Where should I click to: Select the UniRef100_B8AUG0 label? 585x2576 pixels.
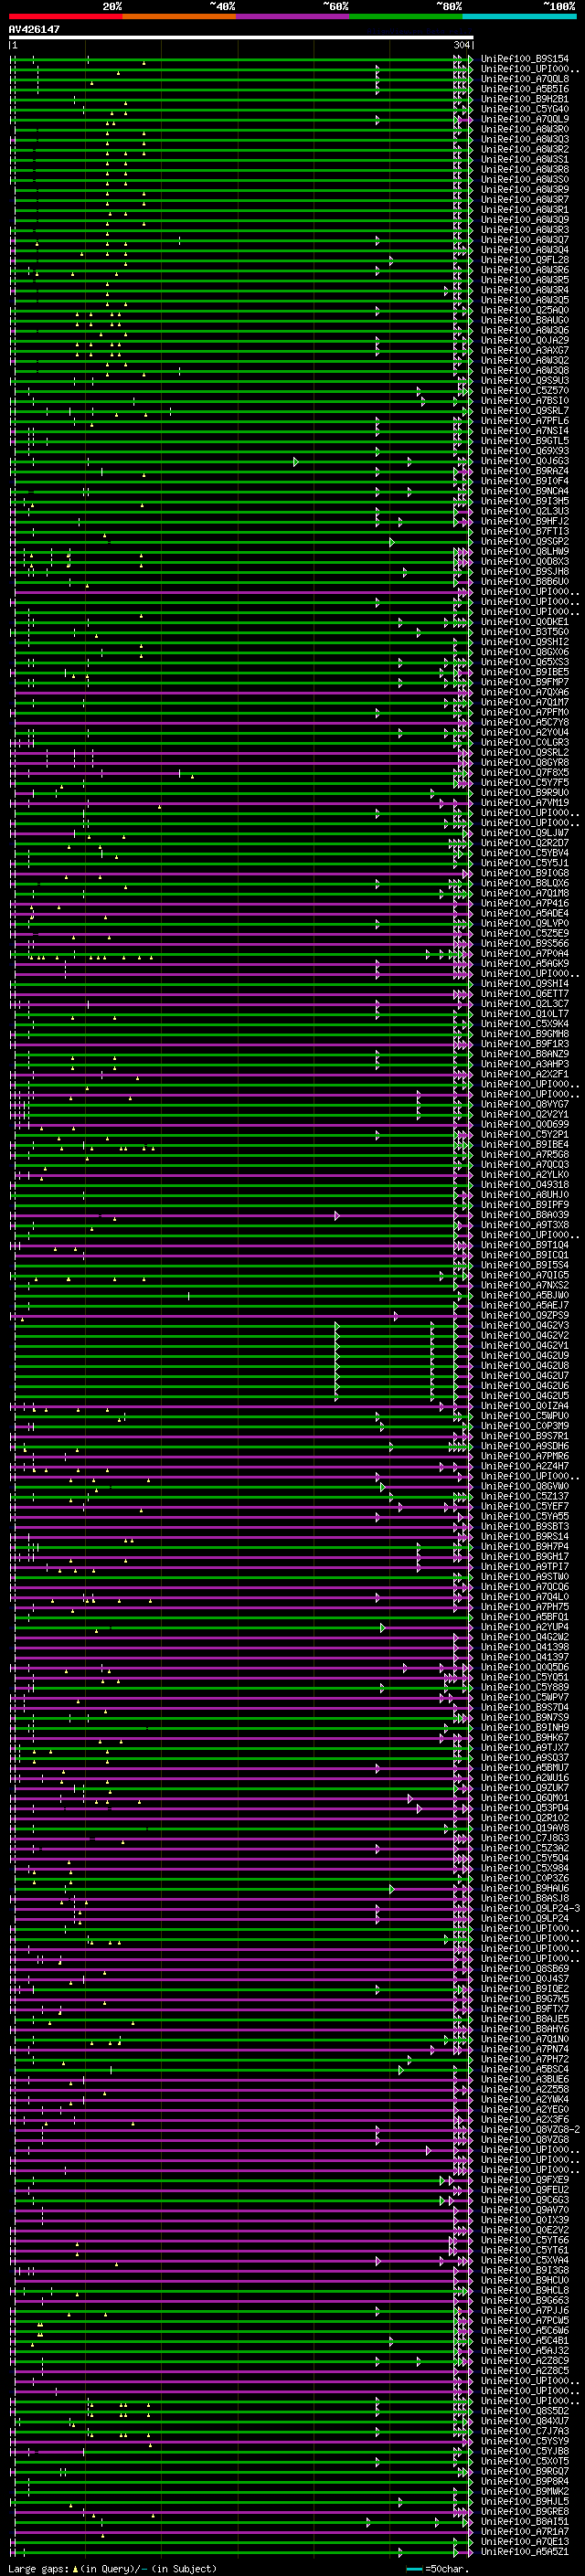[x=525, y=320]
